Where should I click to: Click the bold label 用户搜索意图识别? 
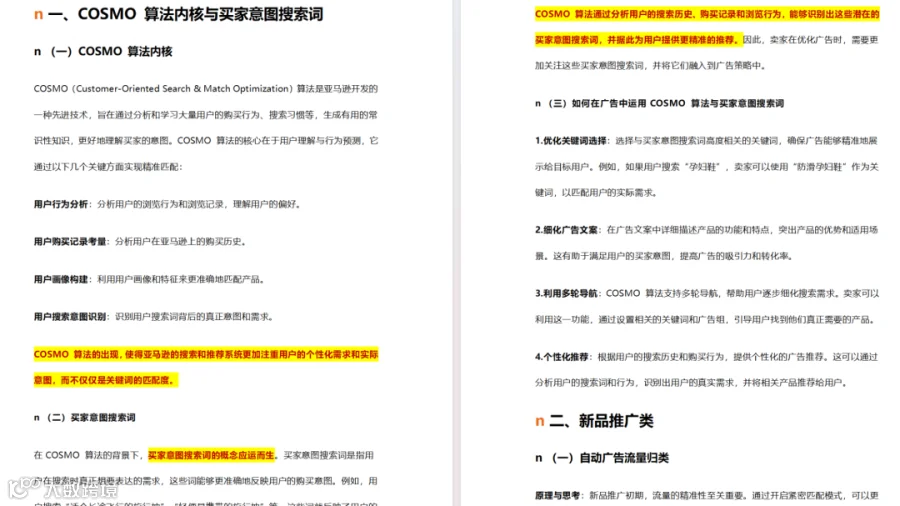pyautogui.click(x=70, y=317)
